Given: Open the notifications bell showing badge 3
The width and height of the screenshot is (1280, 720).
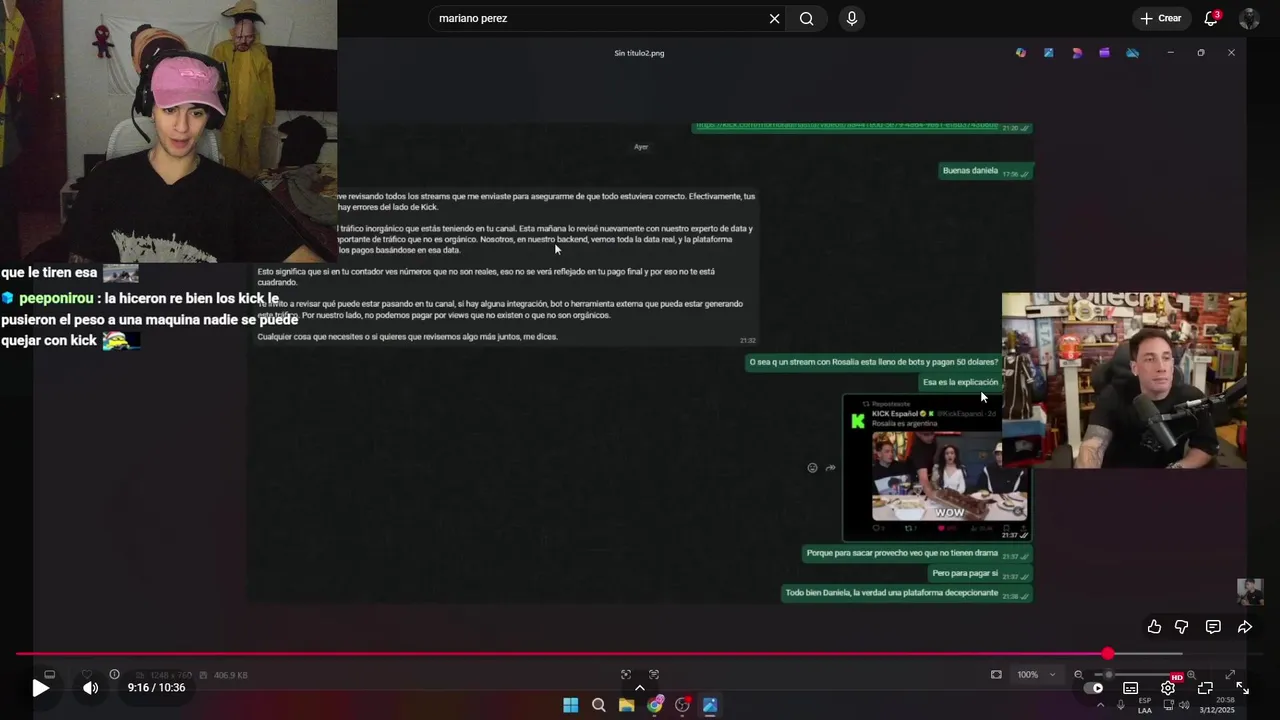Looking at the screenshot, I should [x=1211, y=18].
